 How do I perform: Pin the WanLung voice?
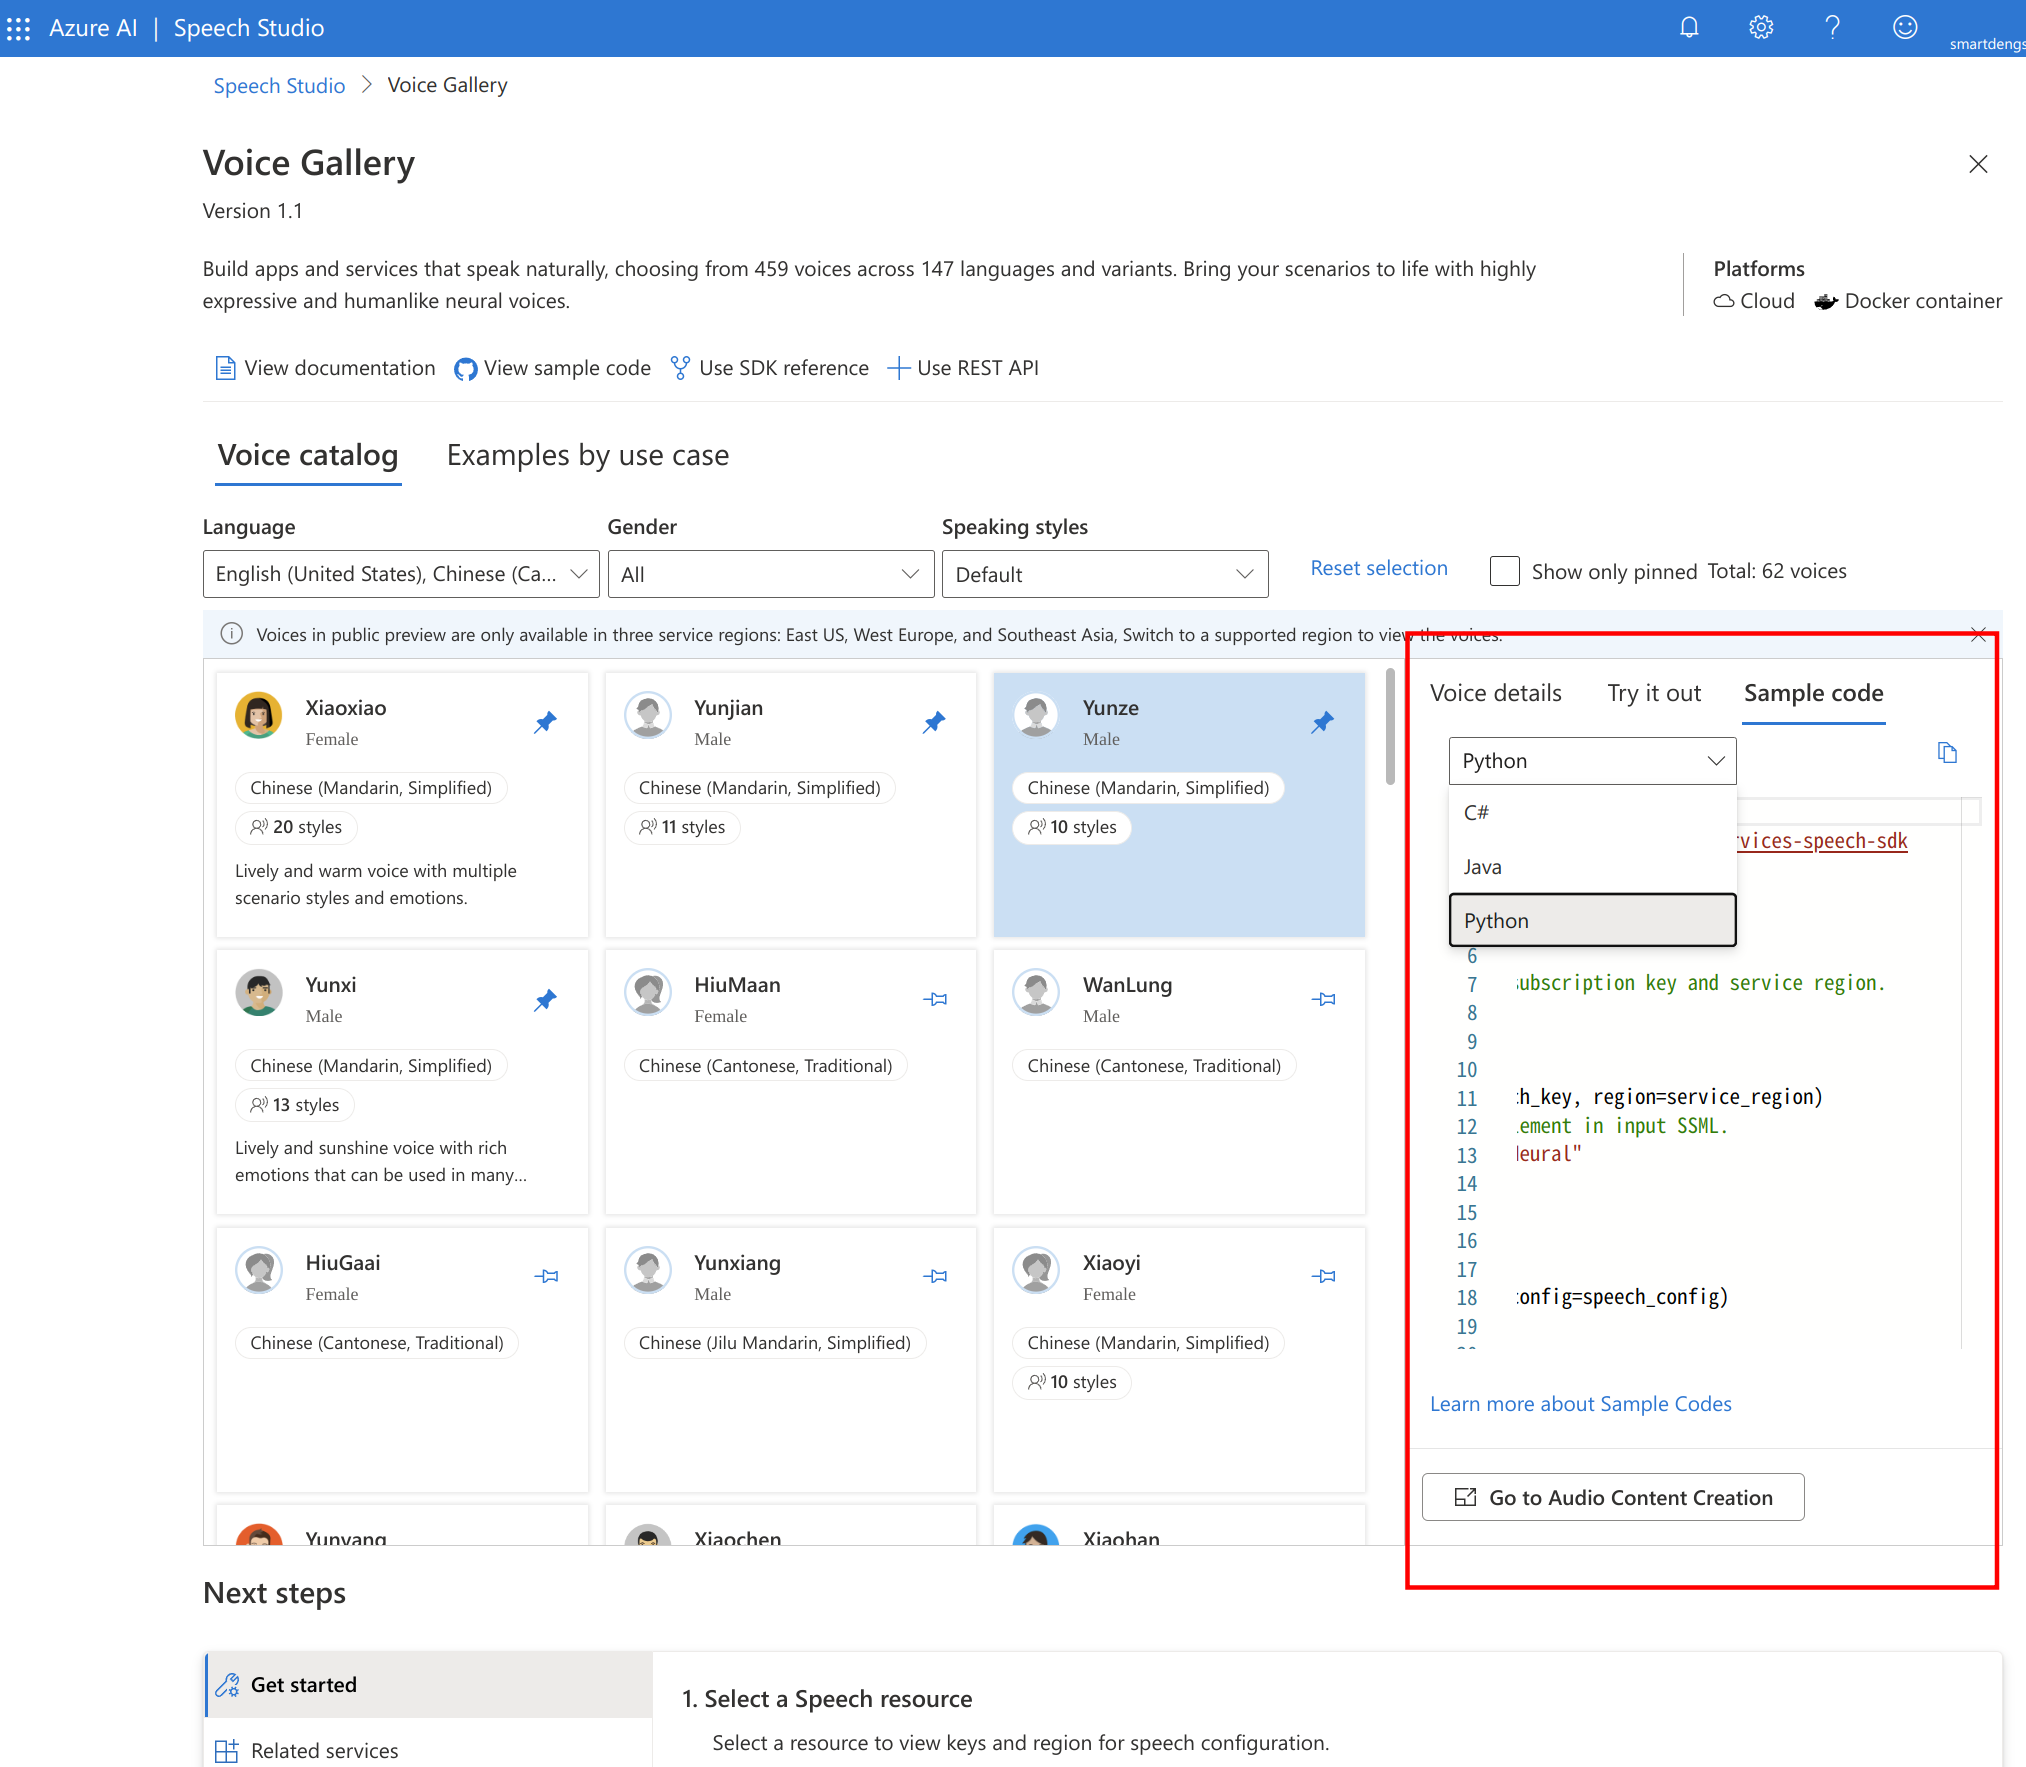(1323, 999)
